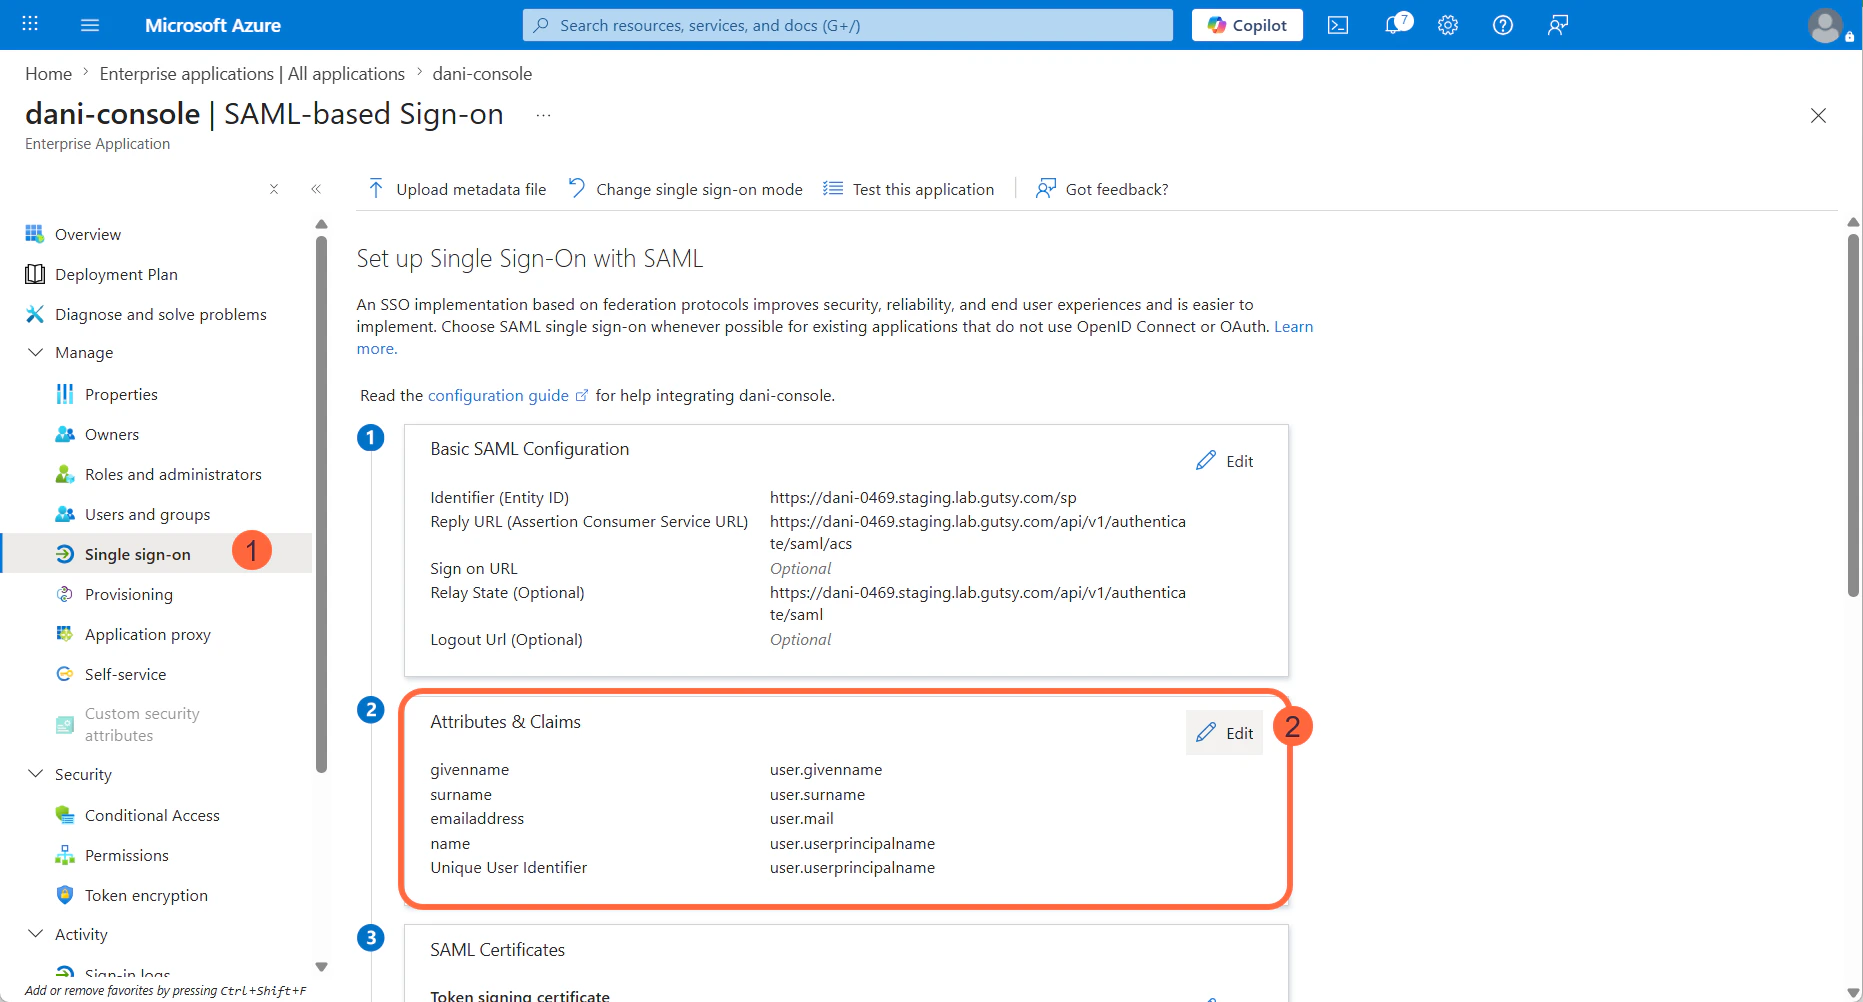Viewport: 1863px width, 1002px height.
Task: Open the Azure apps grid launcher
Action: (30, 24)
